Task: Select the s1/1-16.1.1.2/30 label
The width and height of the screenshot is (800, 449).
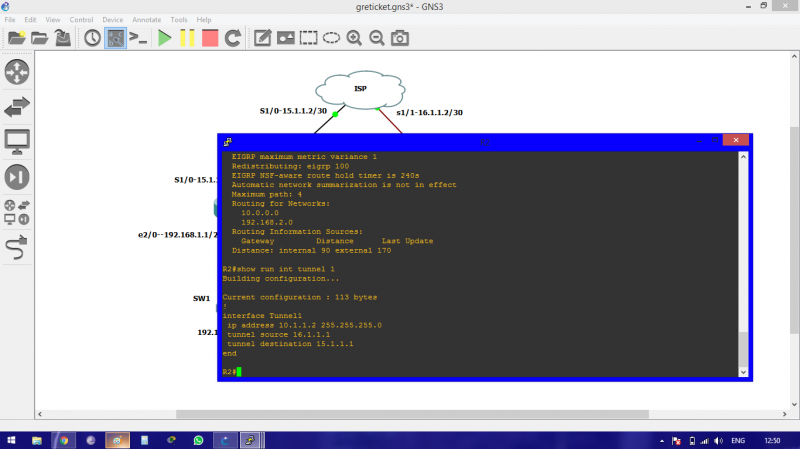Action: pyautogui.click(x=429, y=112)
